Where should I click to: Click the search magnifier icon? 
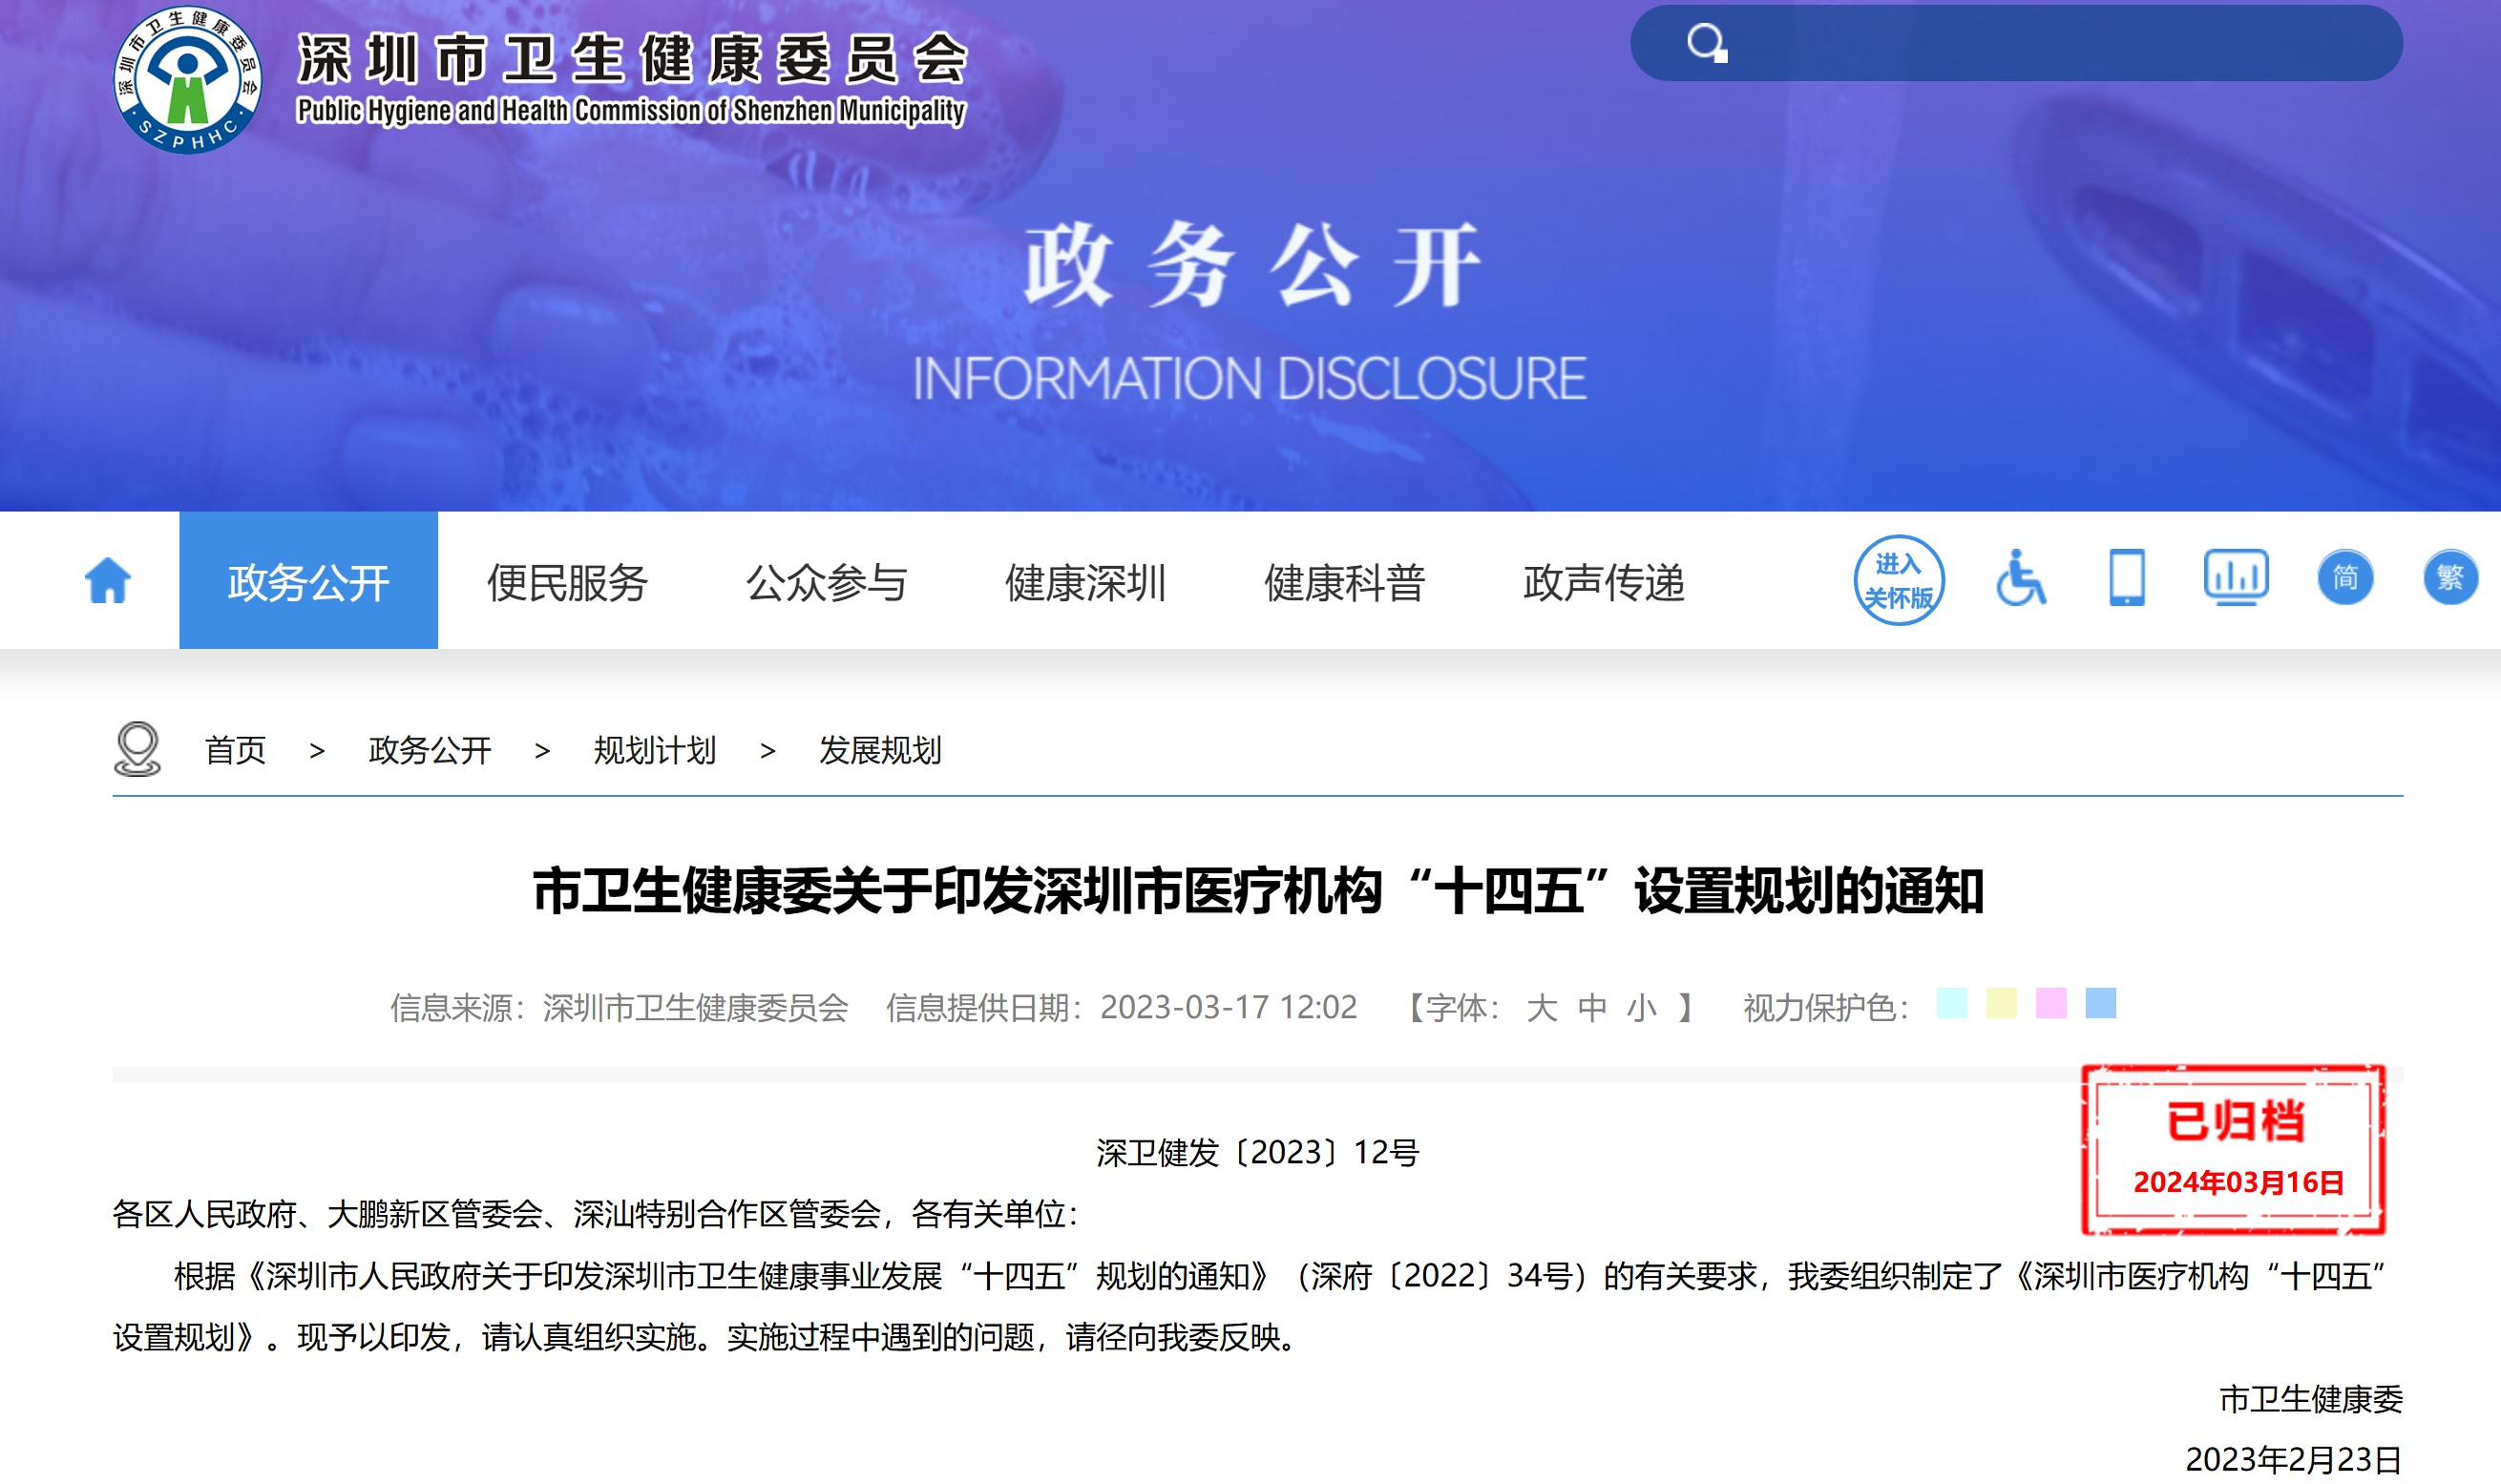pos(1706,44)
